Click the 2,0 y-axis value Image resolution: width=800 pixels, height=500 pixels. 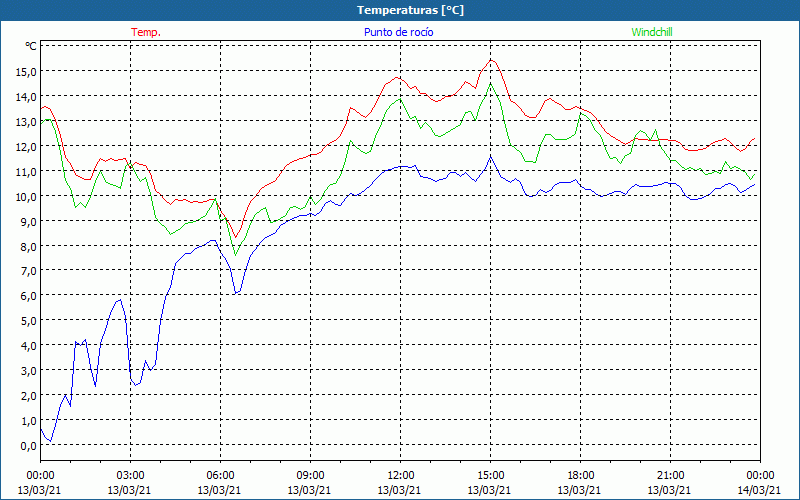tap(29, 396)
